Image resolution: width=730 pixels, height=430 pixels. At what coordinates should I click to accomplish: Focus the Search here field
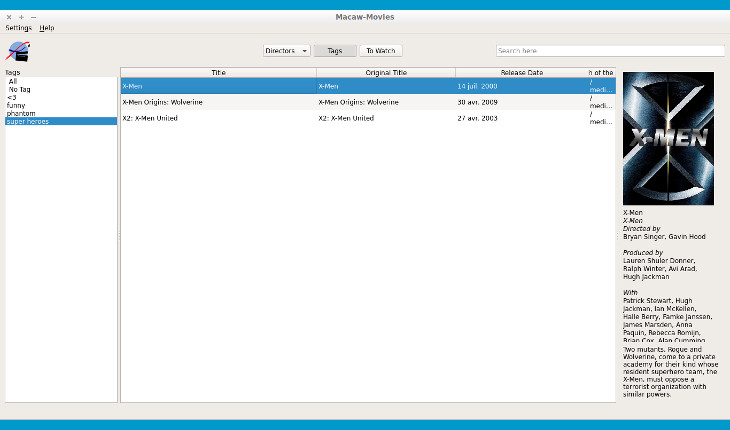(x=610, y=51)
